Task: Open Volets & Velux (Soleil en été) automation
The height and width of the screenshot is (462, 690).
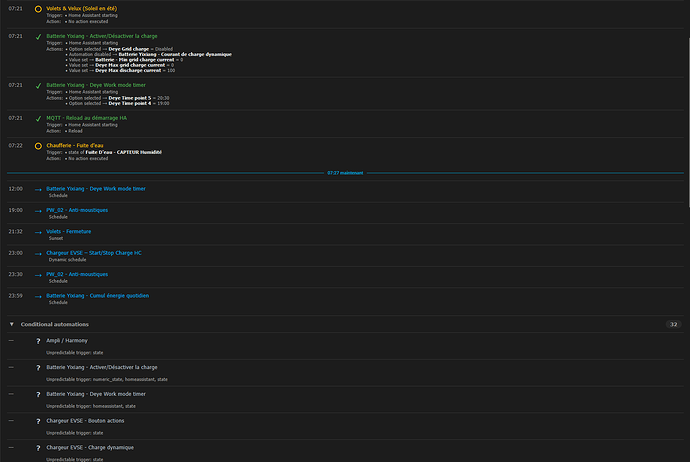Action: tap(82, 8)
